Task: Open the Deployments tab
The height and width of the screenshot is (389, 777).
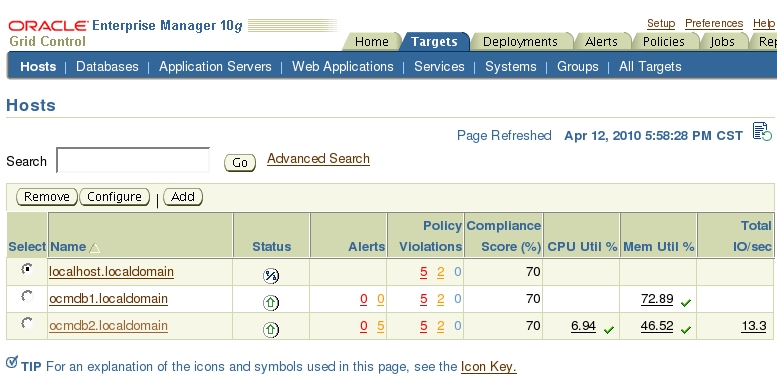Action: pyautogui.click(x=520, y=42)
